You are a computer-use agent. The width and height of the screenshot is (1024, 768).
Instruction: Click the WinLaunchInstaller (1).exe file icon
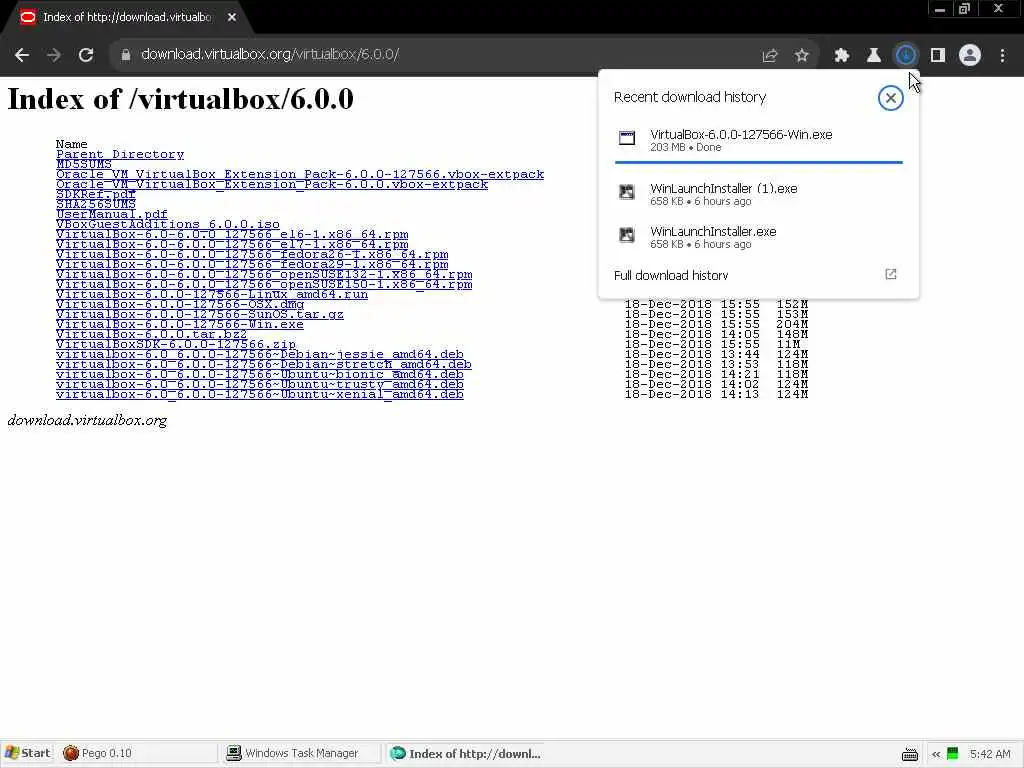[x=627, y=192]
